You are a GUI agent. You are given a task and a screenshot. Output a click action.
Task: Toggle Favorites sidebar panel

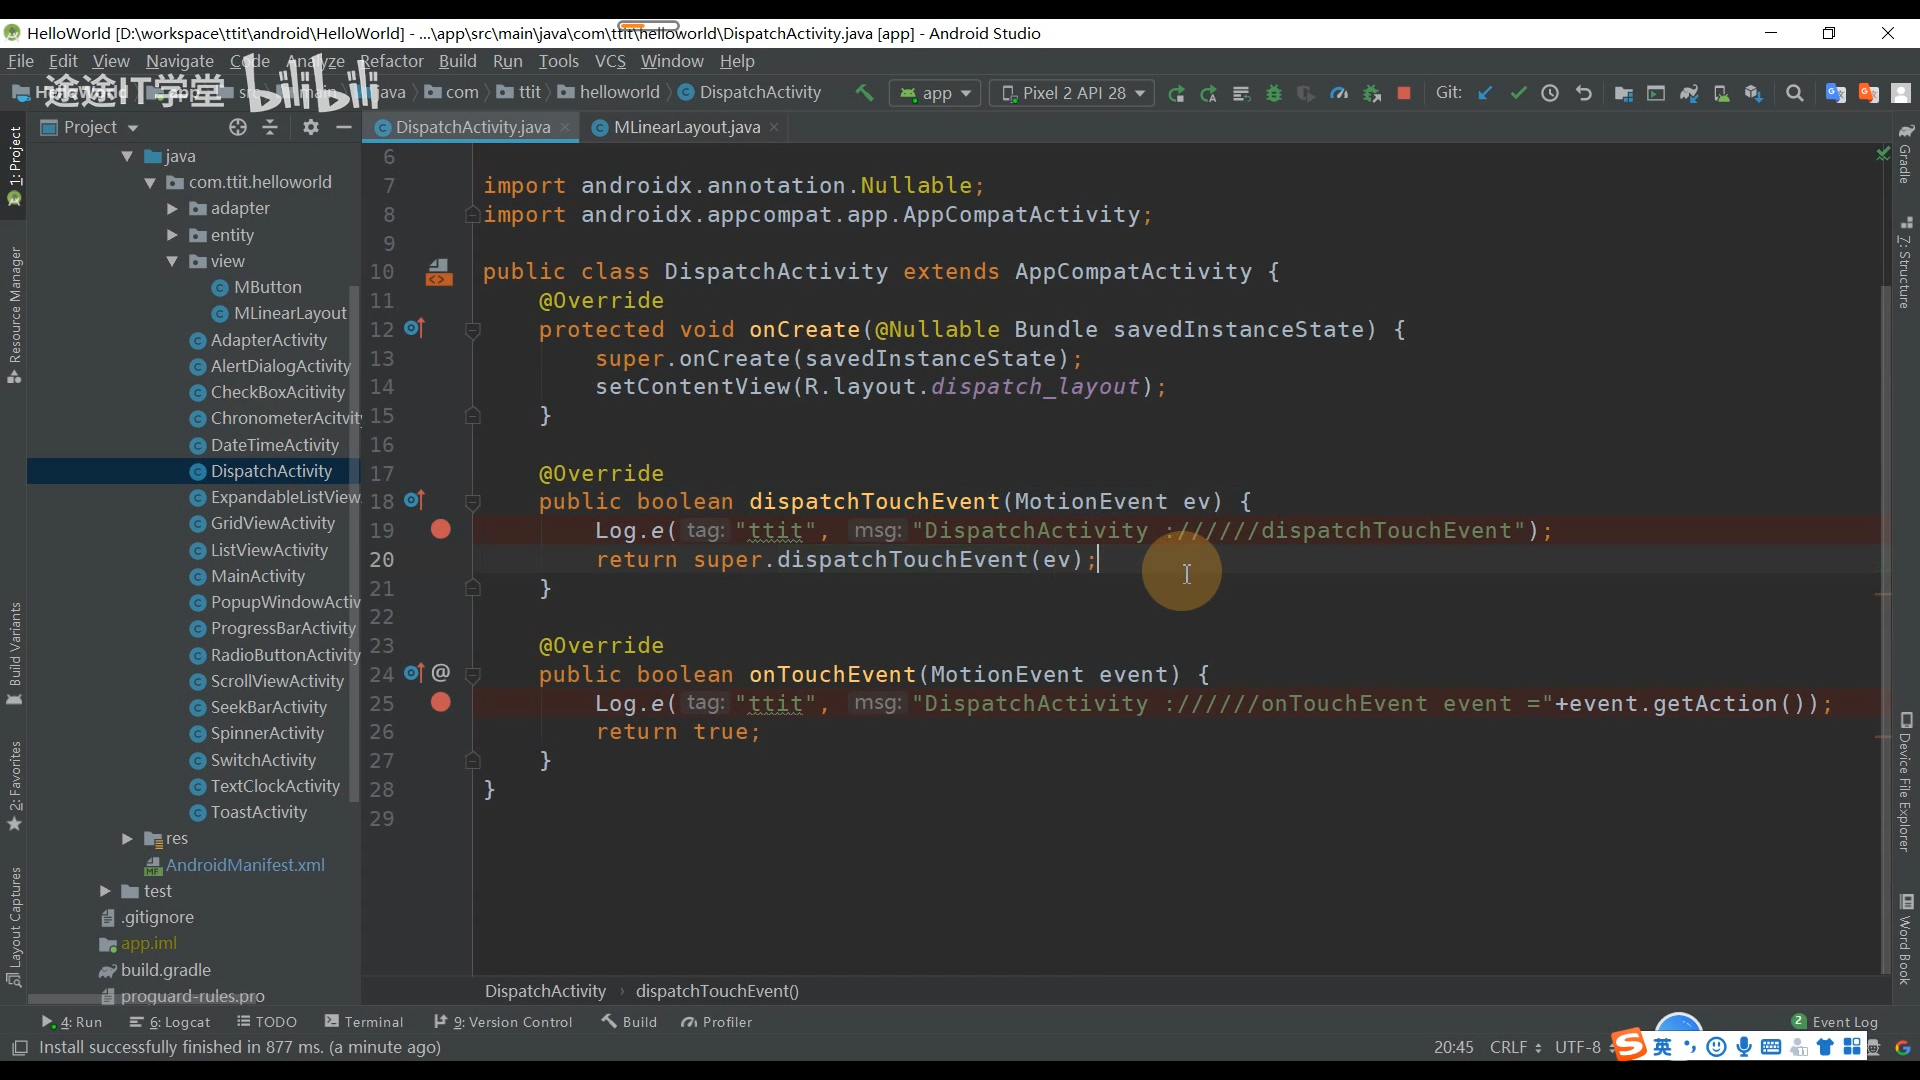point(14,787)
